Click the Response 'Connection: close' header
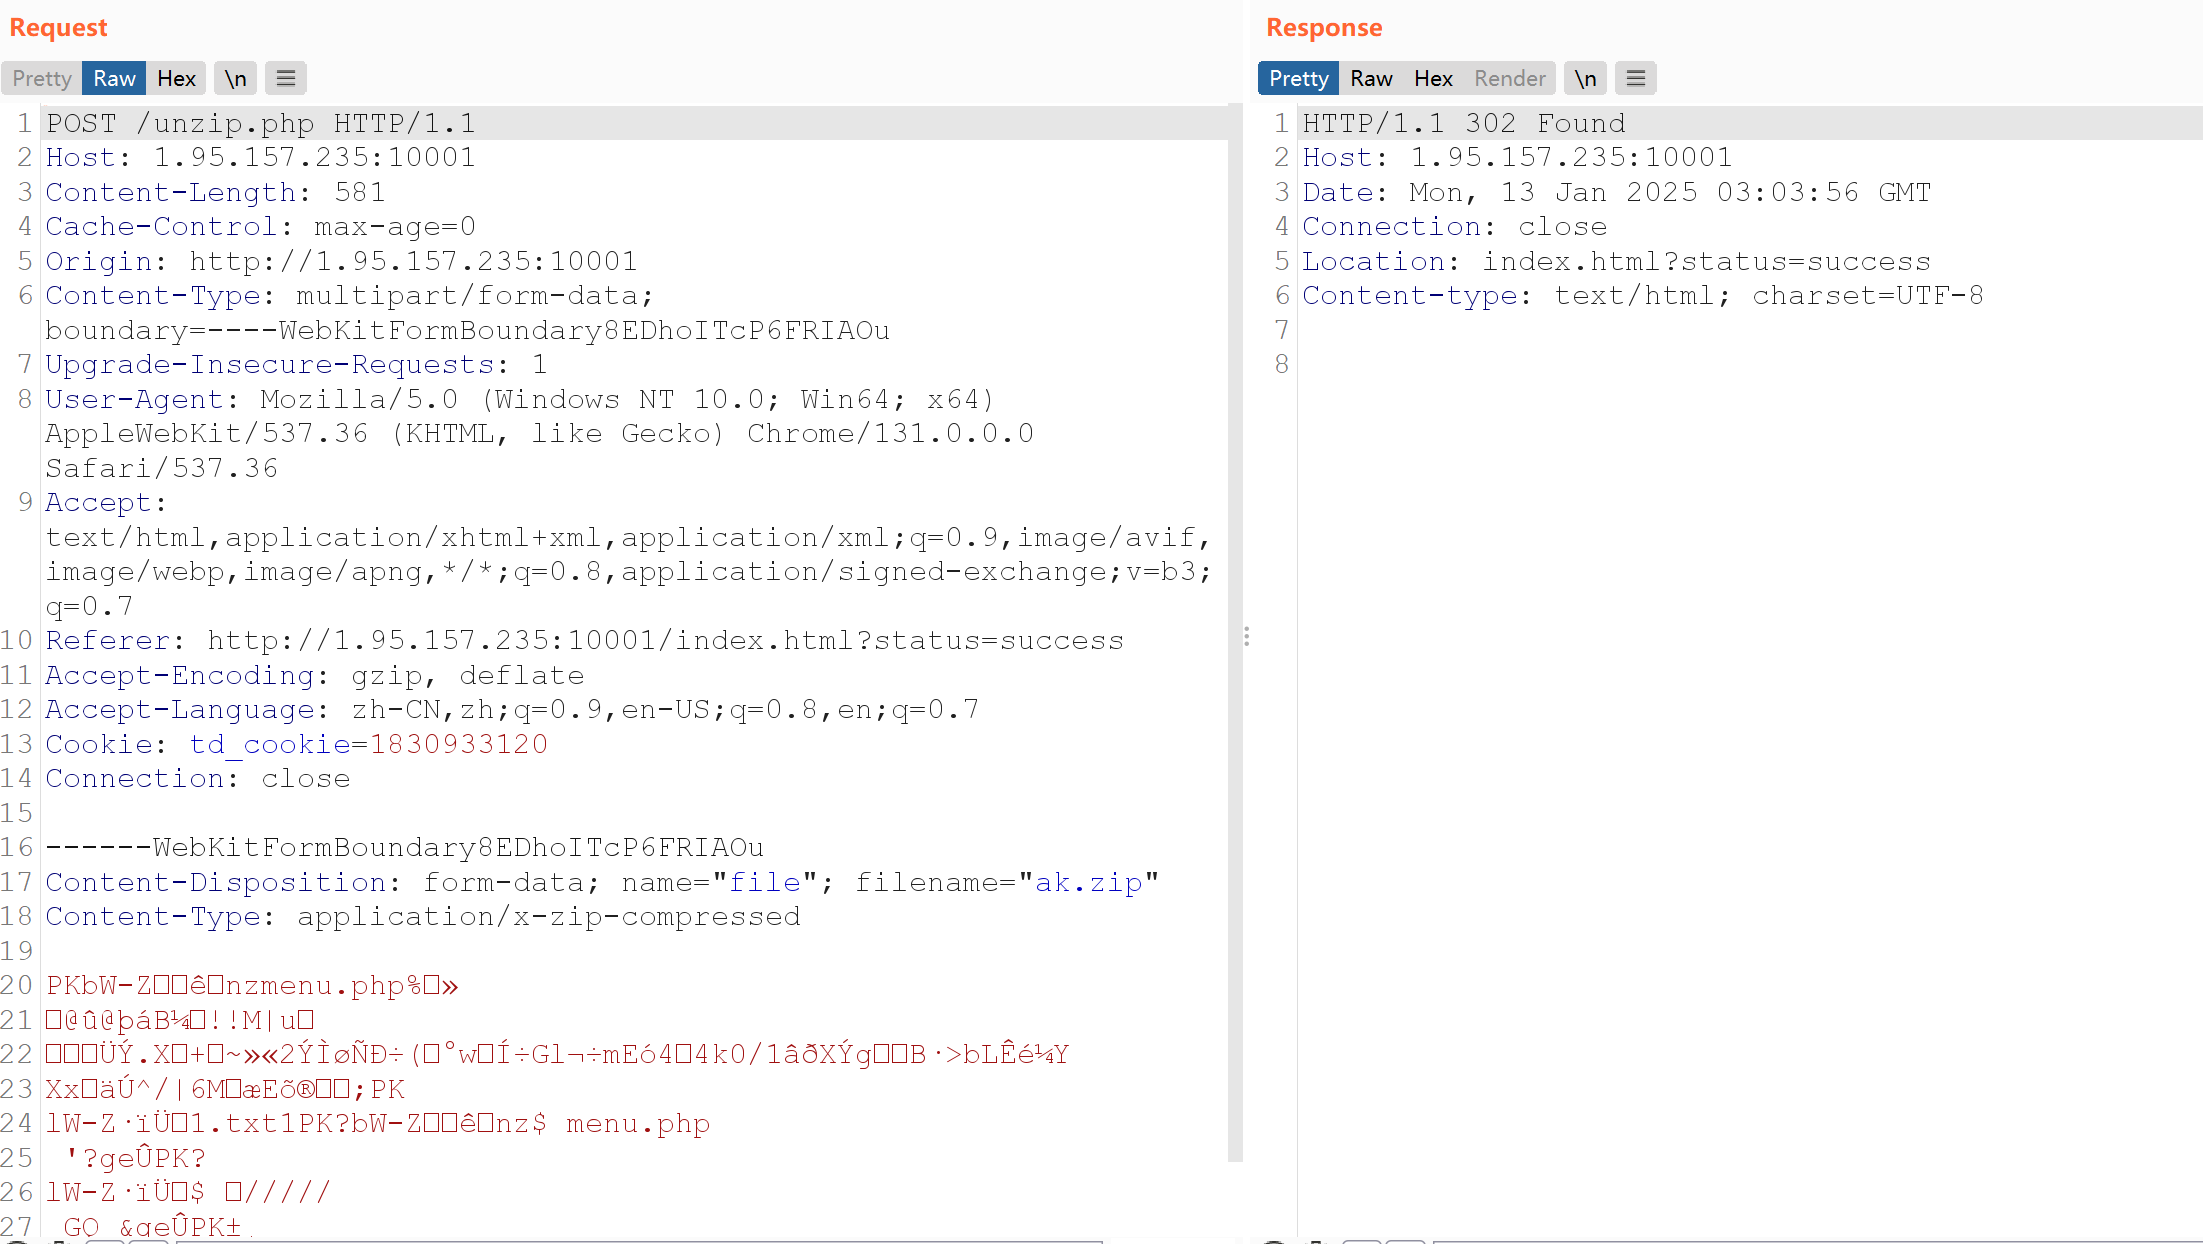Screen dimensions: 2203x1244 pos(1454,227)
